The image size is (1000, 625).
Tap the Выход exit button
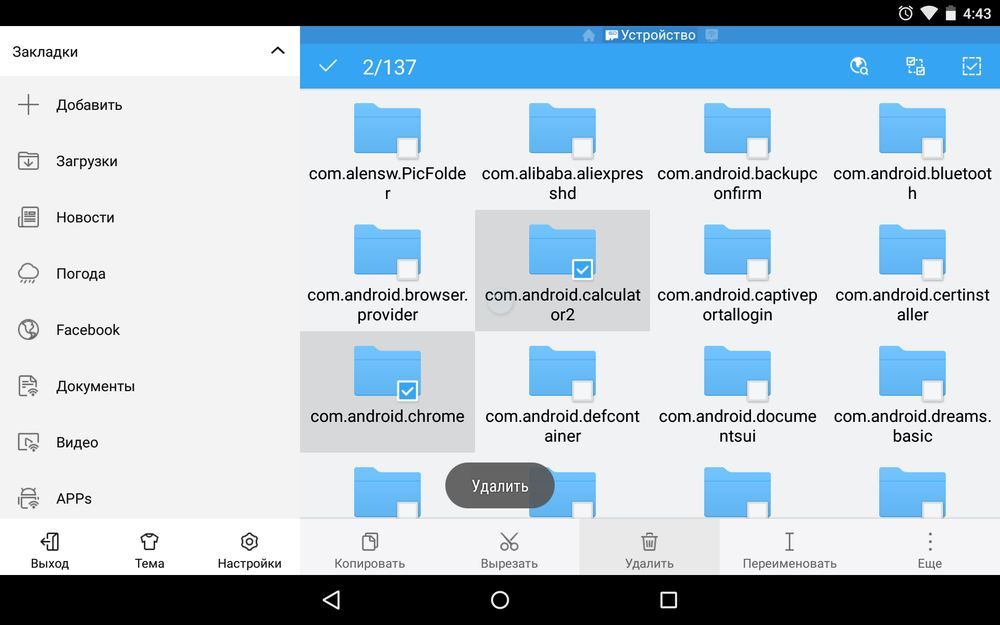tap(50, 551)
